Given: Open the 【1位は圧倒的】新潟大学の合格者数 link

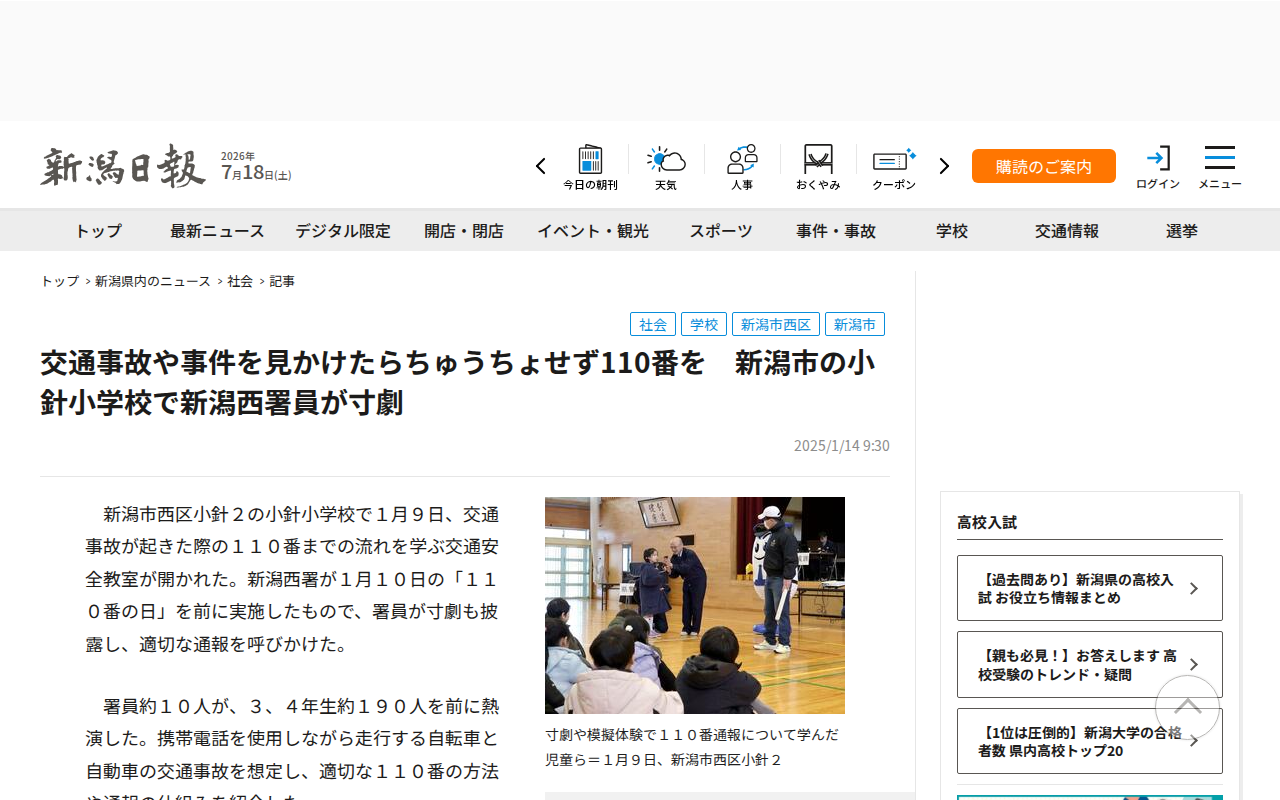Looking at the screenshot, I should click(1090, 741).
